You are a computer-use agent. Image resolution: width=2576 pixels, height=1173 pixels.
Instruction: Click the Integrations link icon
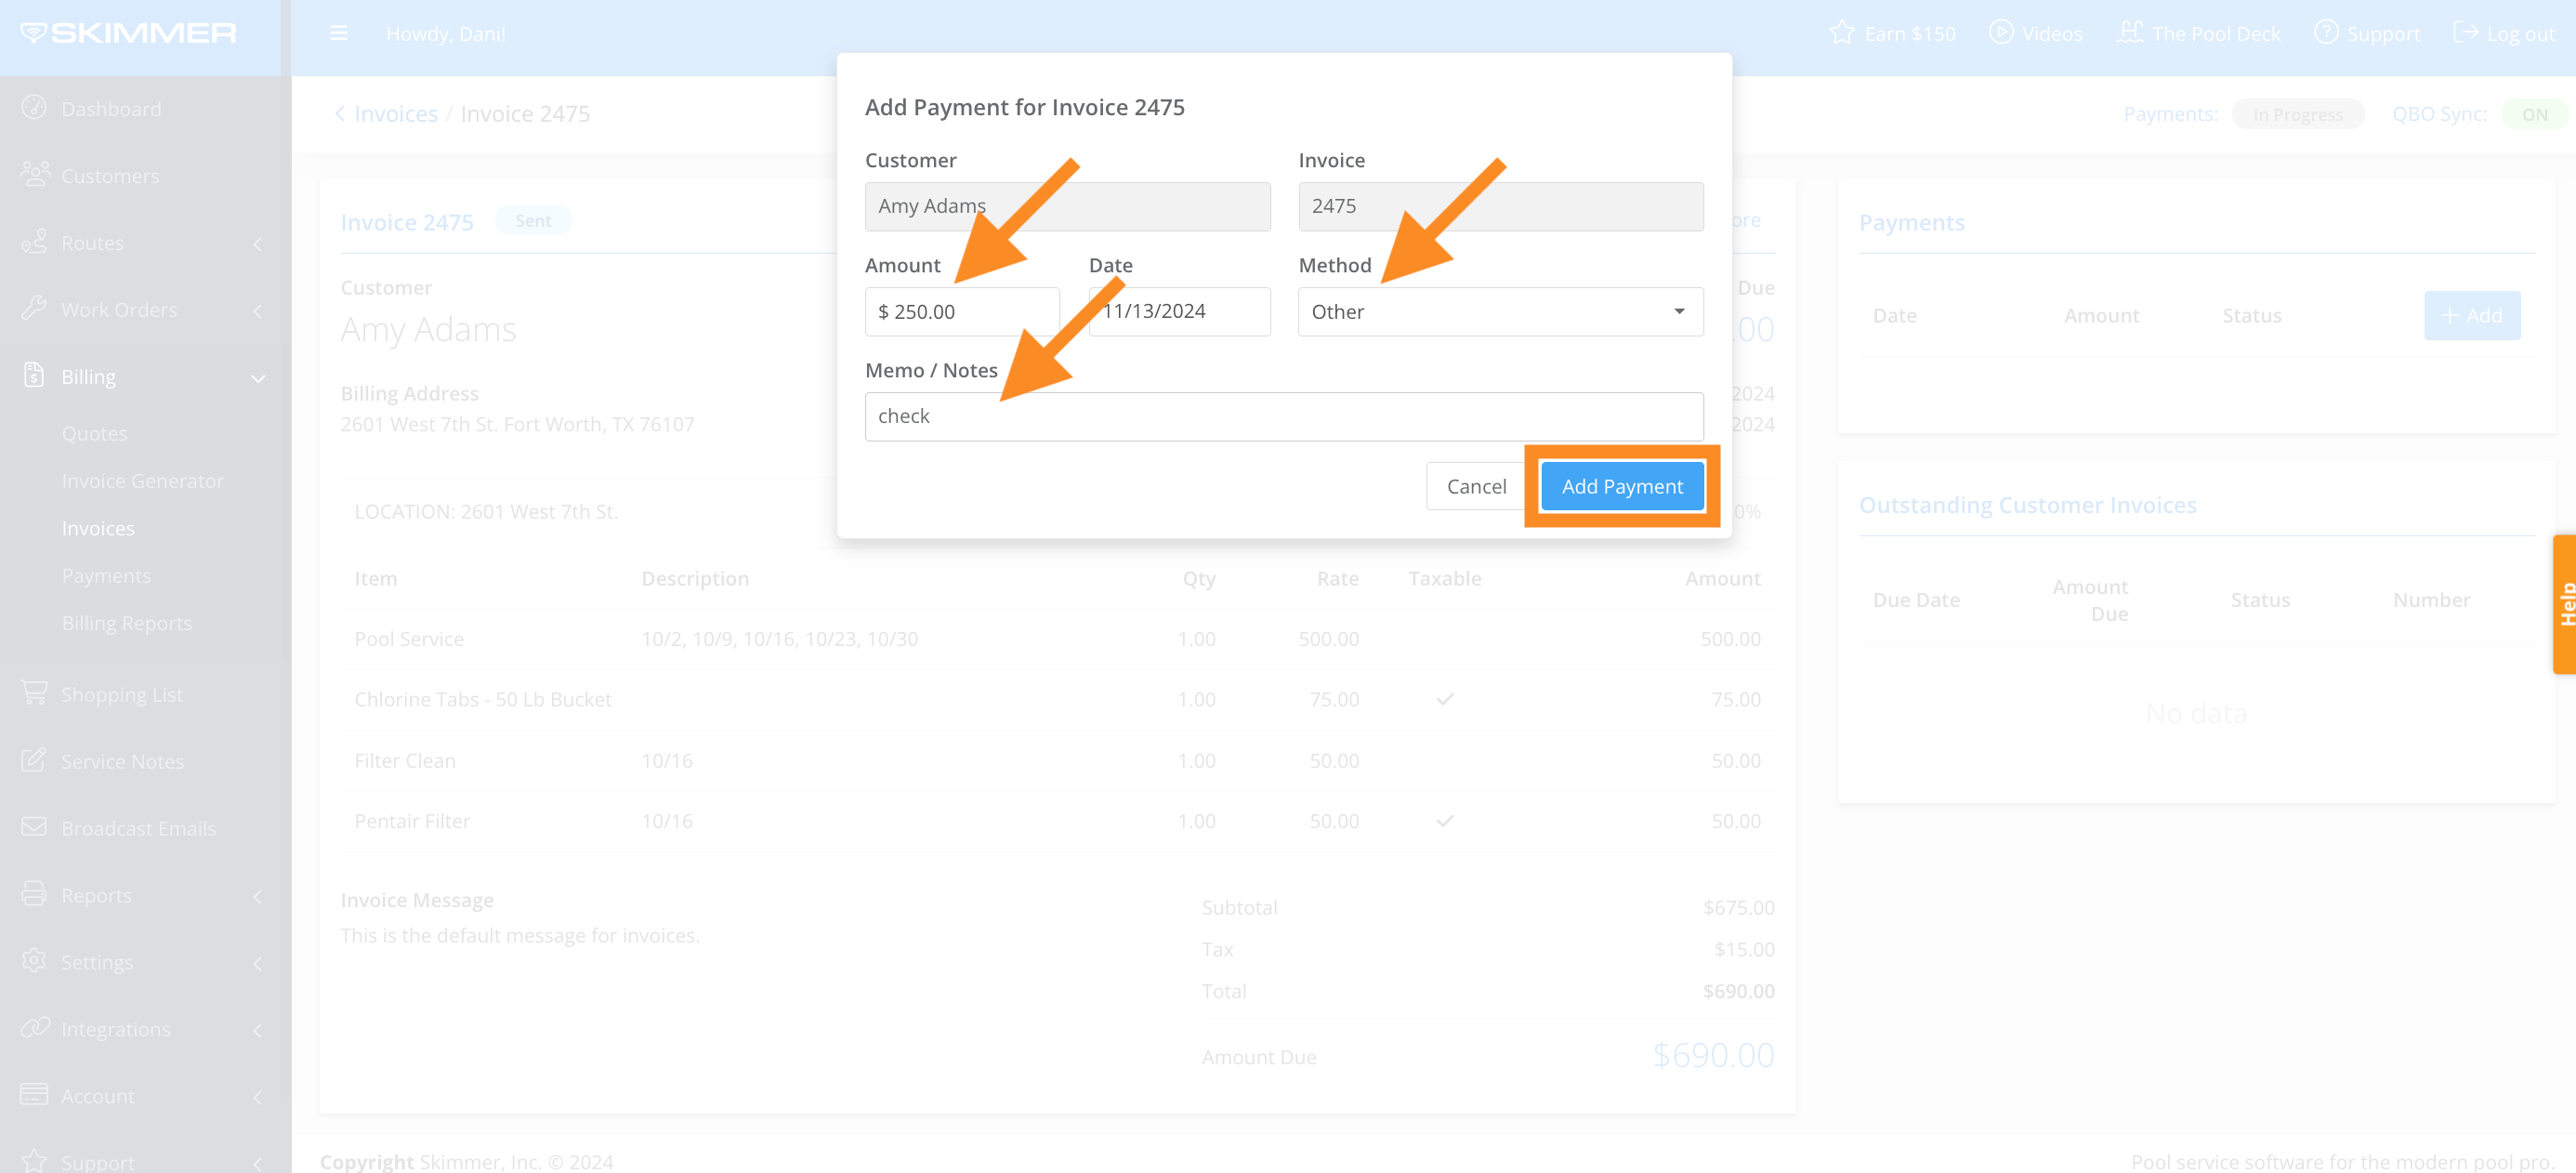click(34, 1028)
